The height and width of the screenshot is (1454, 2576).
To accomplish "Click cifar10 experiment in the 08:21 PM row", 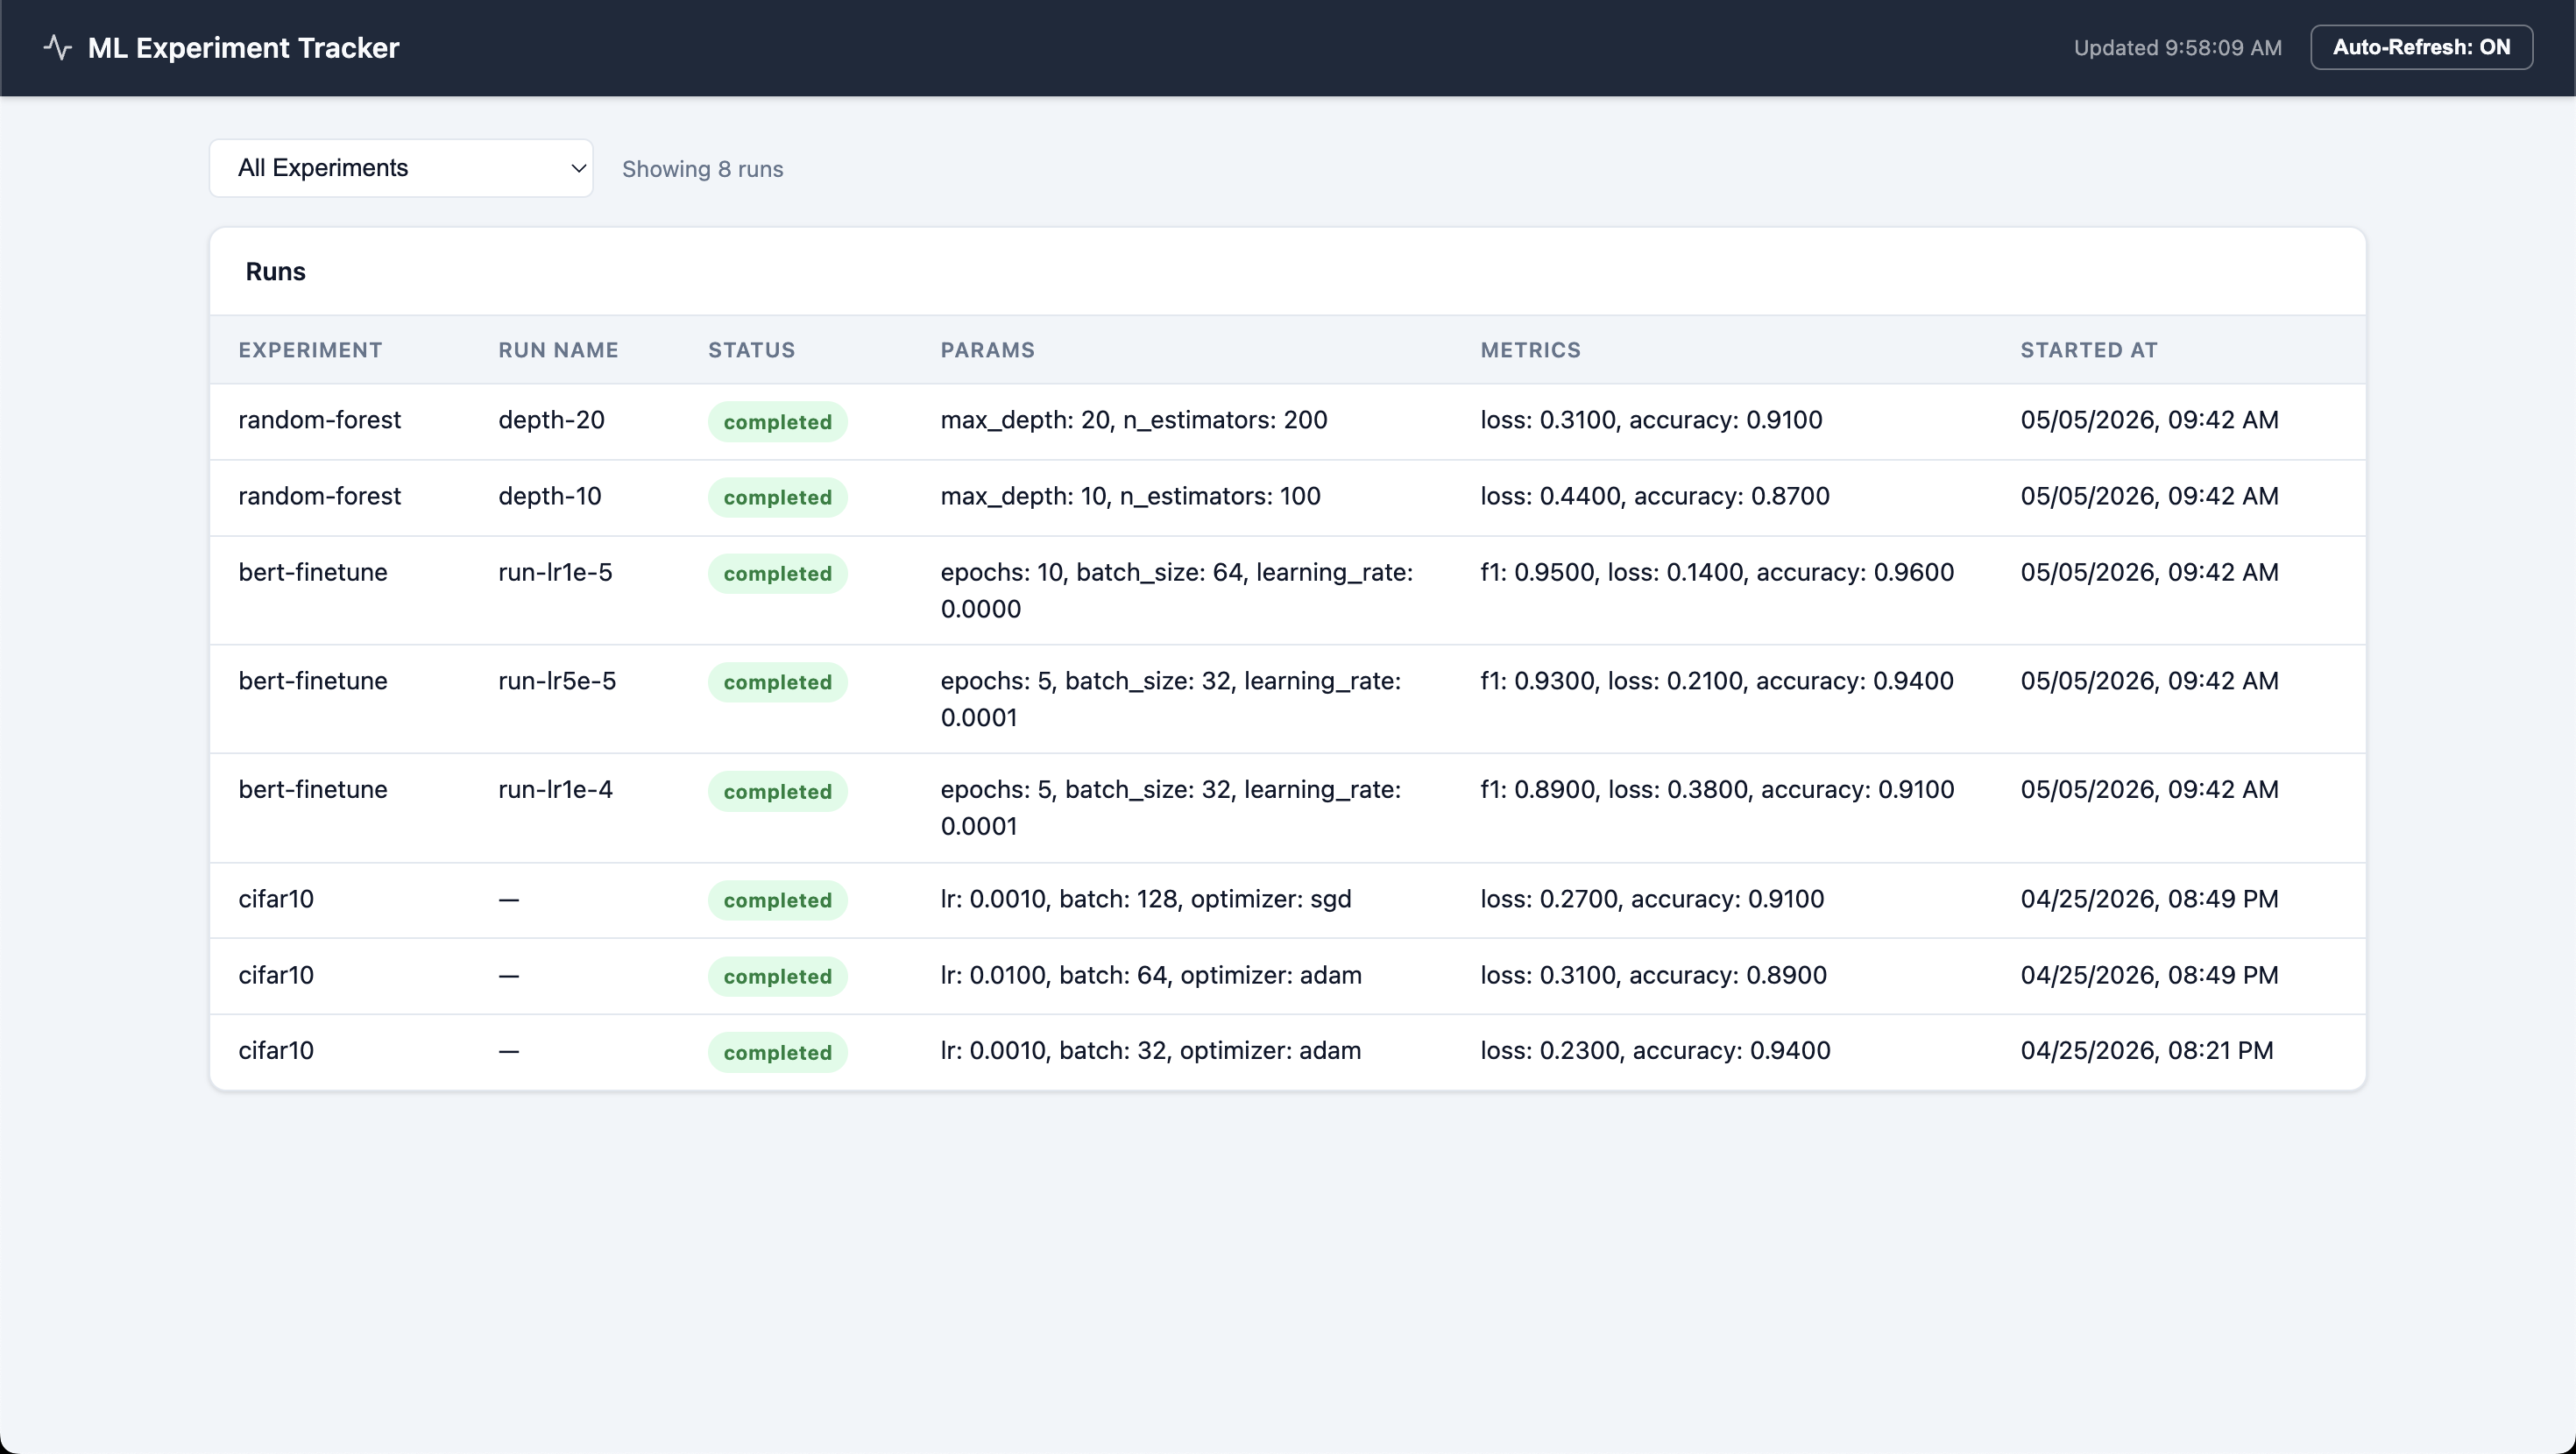I will [x=276, y=1051].
